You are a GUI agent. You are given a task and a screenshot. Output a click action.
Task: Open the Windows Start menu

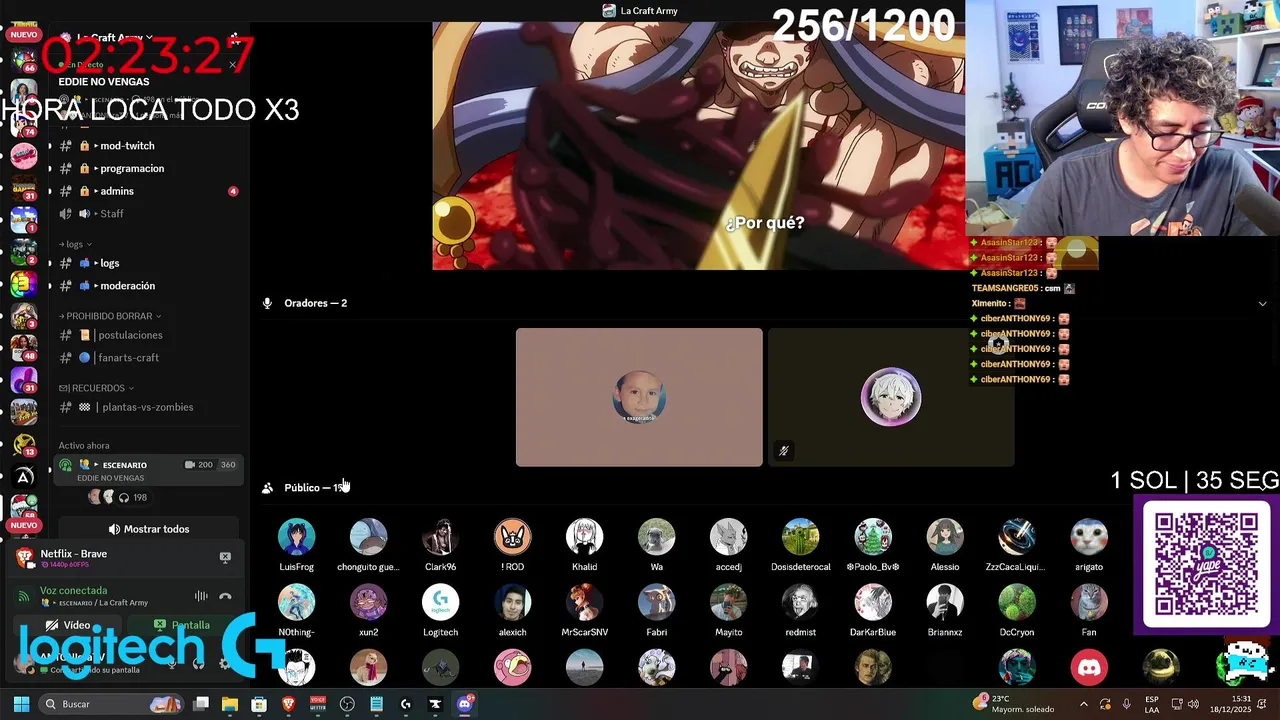pyautogui.click(x=21, y=704)
